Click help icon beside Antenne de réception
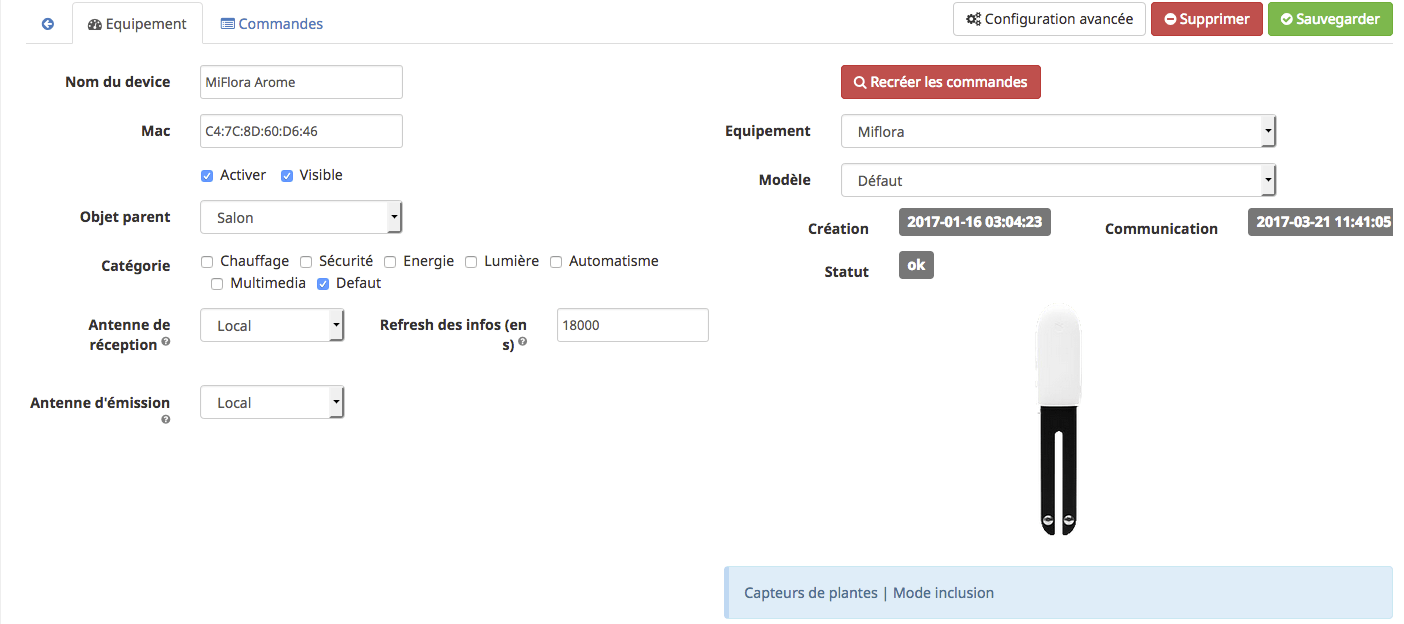 point(166,342)
